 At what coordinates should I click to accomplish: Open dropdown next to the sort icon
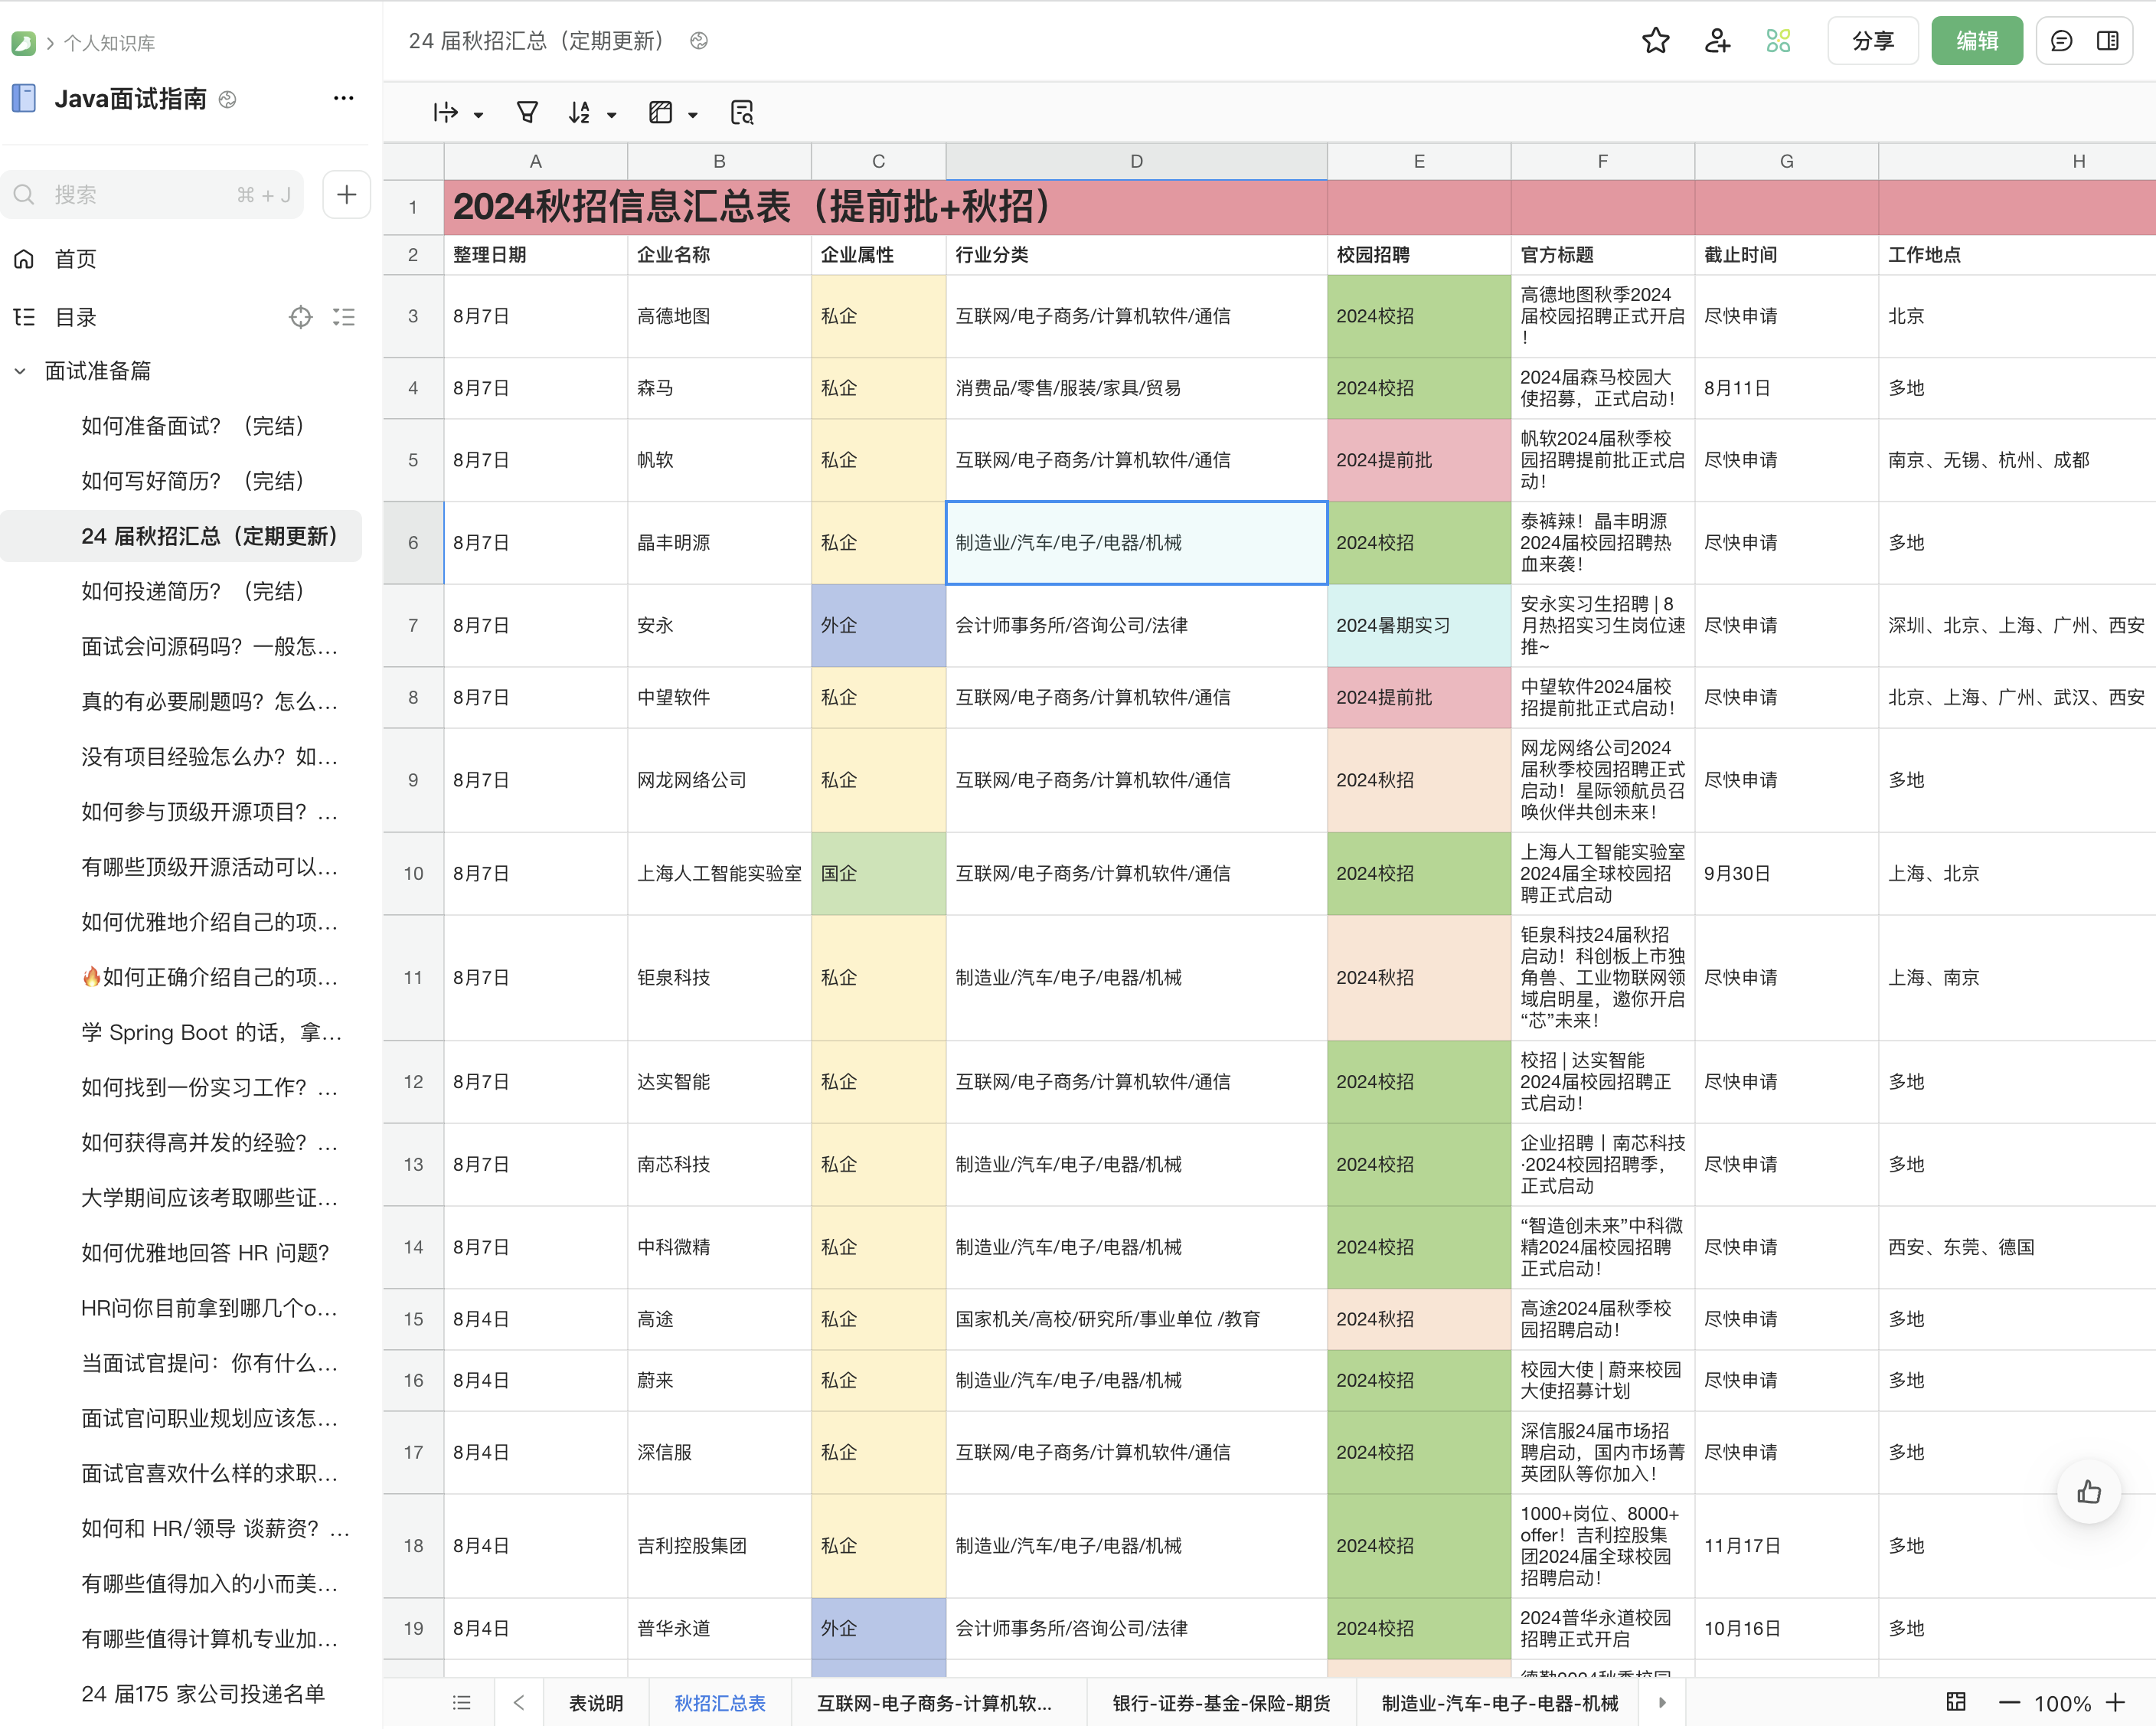coord(612,115)
